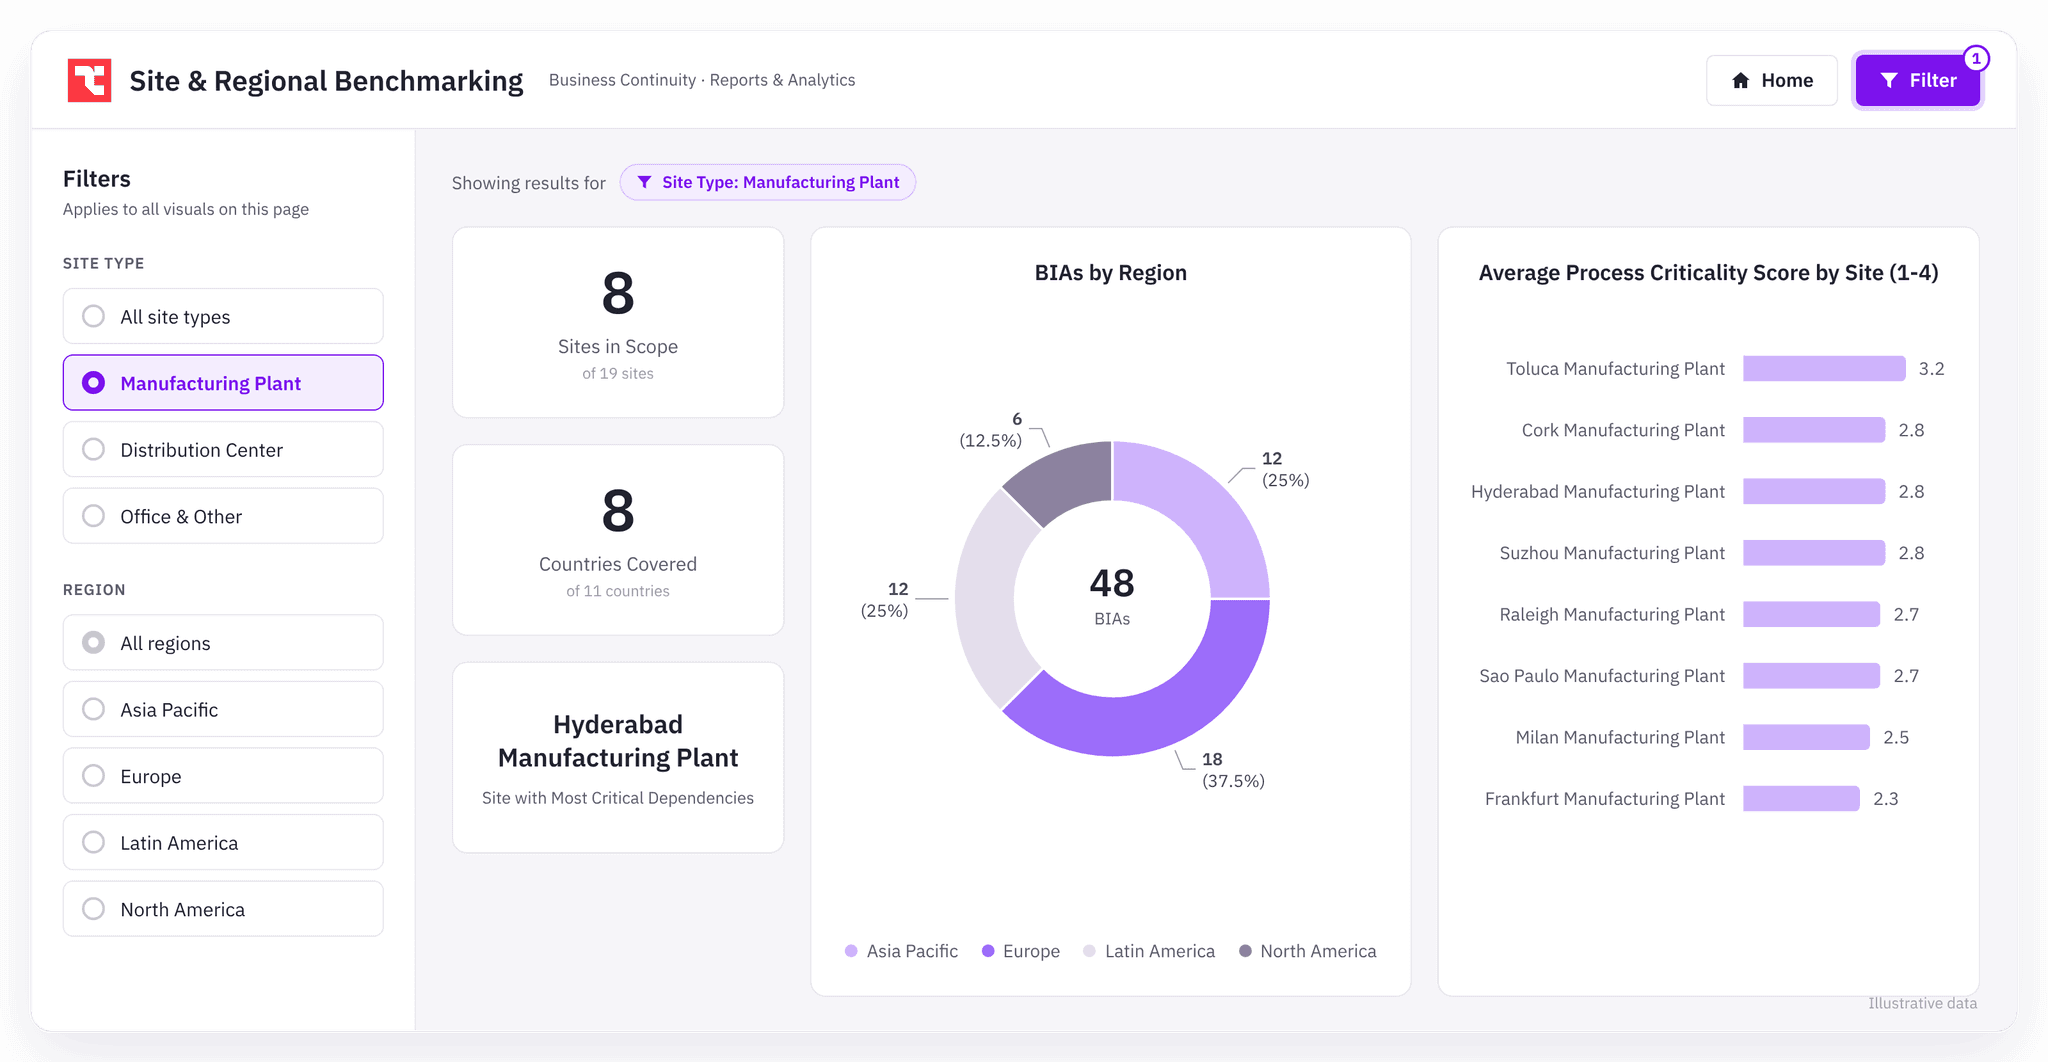Screen dimensions: 2048x1062
Task: Select Distribution Center radio option
Action: tap(223, 450)
